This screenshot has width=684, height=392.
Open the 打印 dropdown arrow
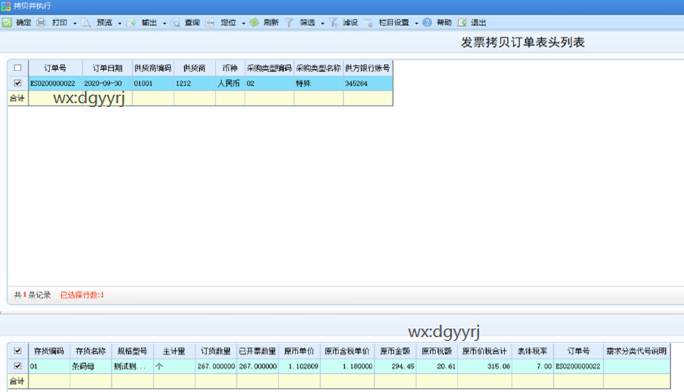pos(75,23)
